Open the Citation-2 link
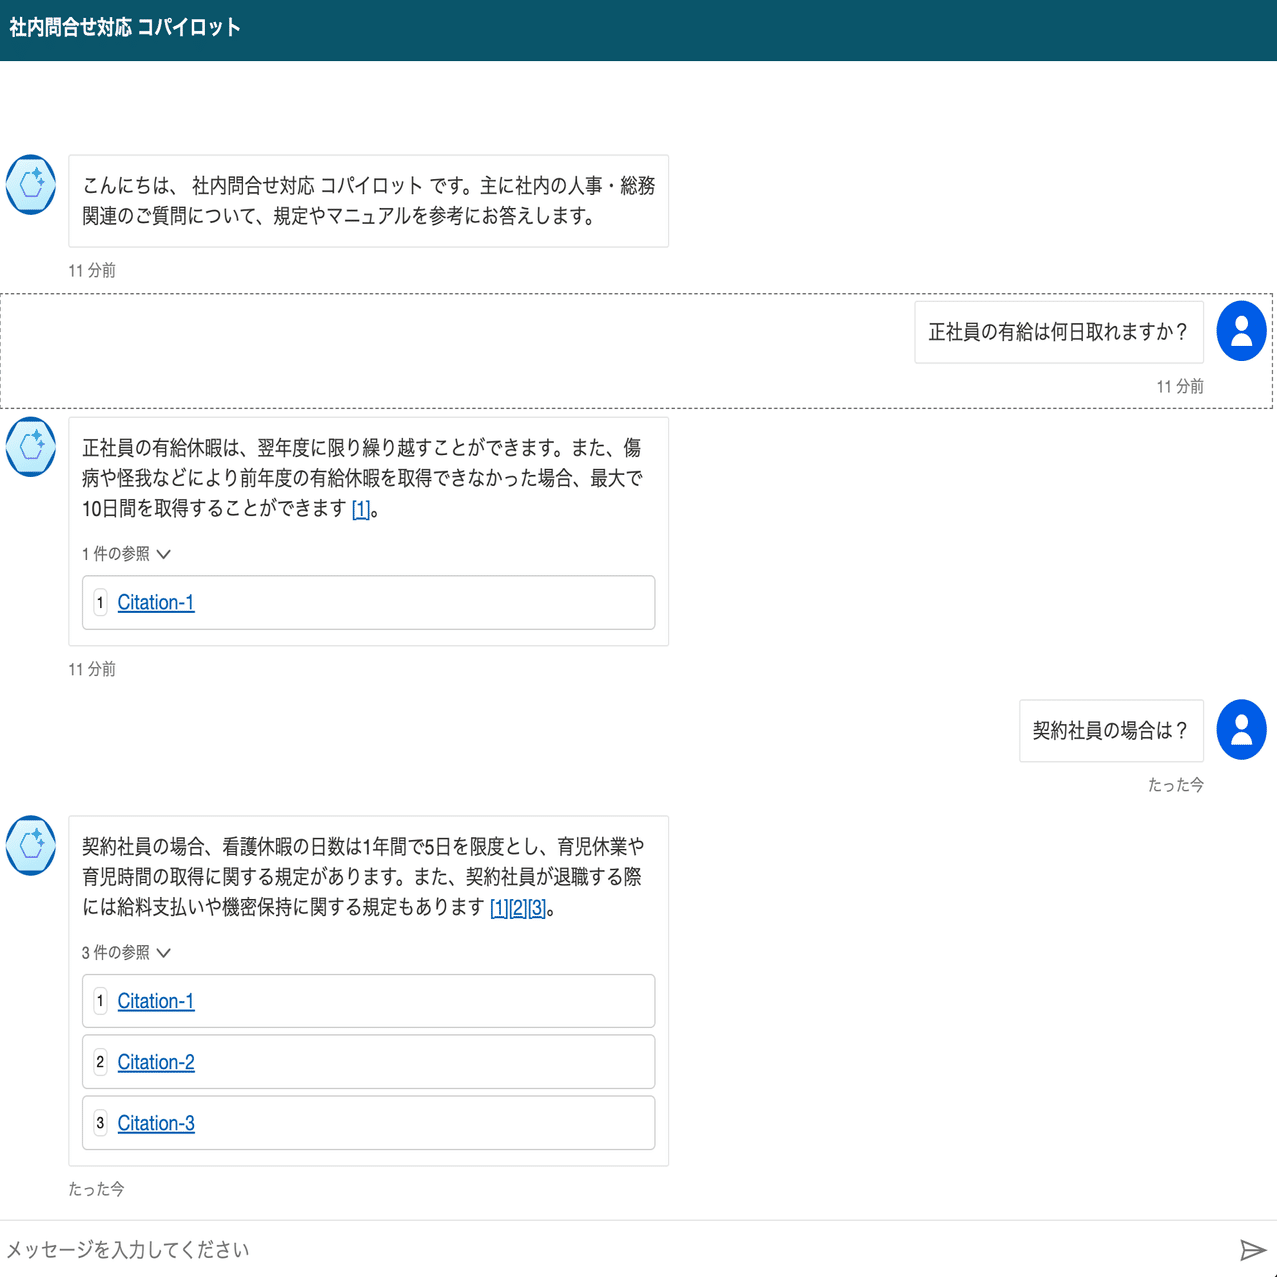This screenshot has height=1277, width=1277. [156, 1061]
